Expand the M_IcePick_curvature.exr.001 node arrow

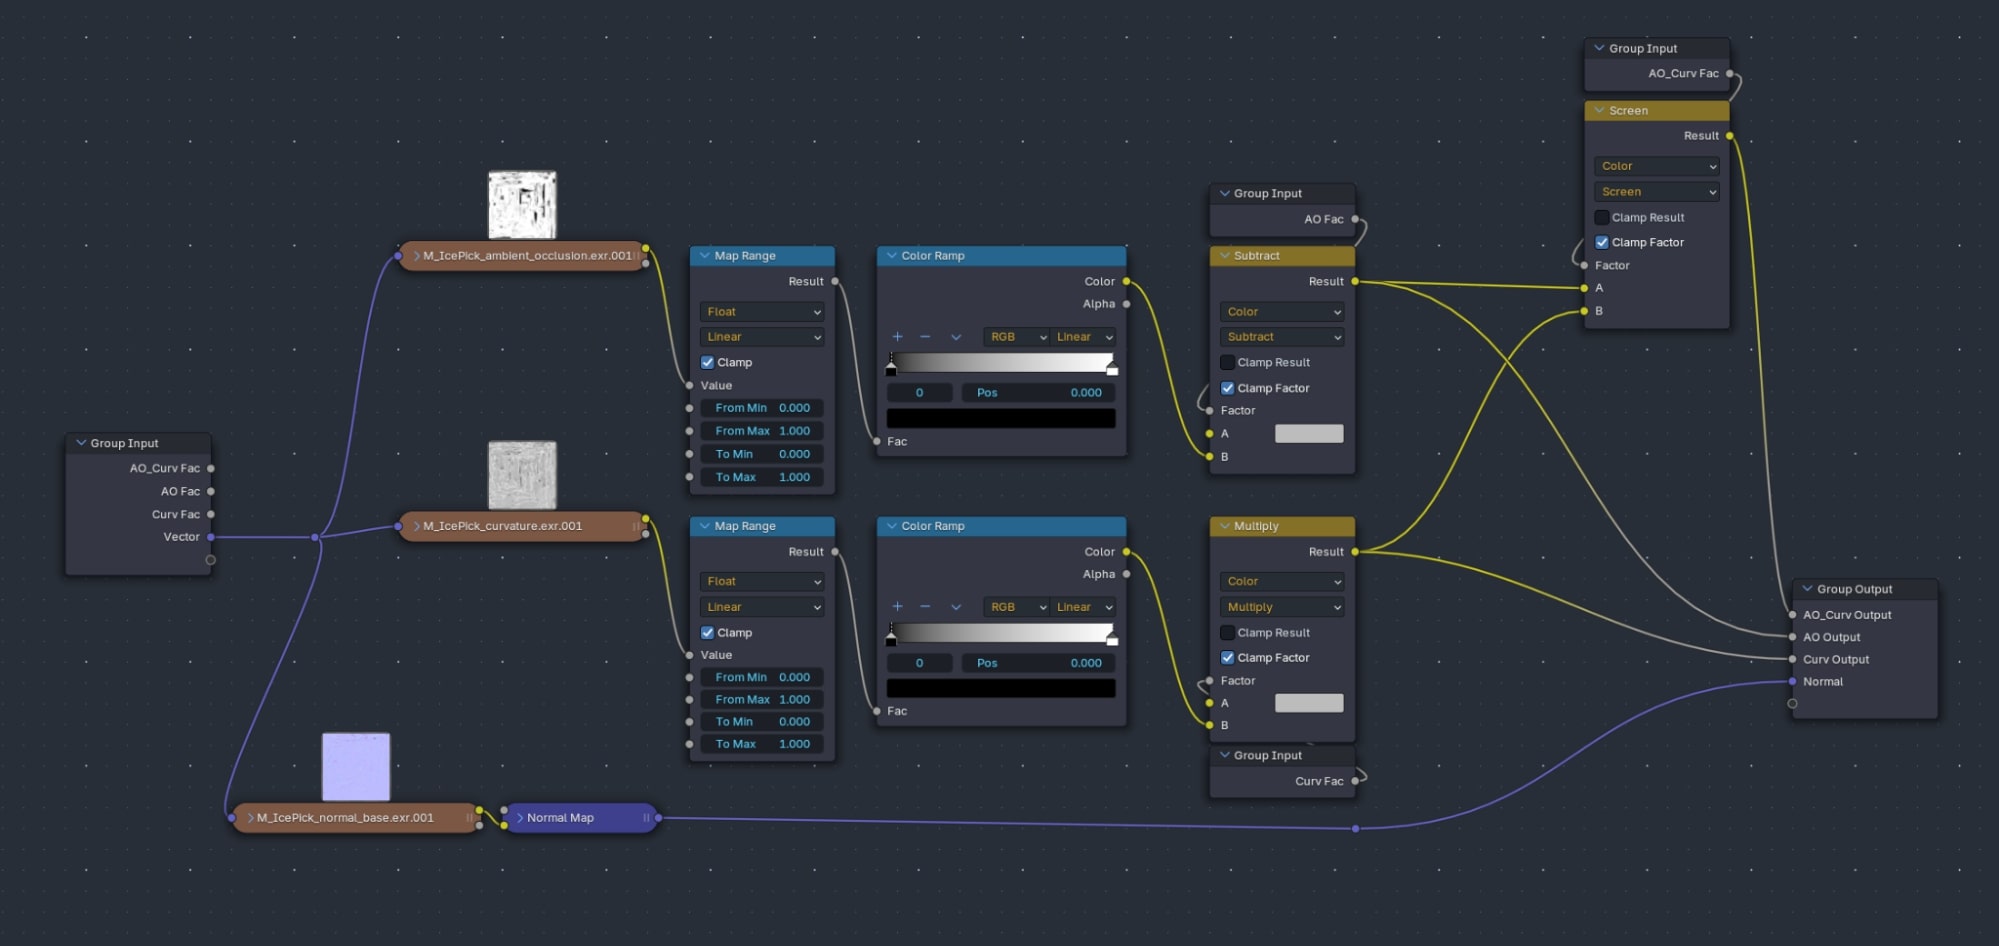(x=416, y=526)
